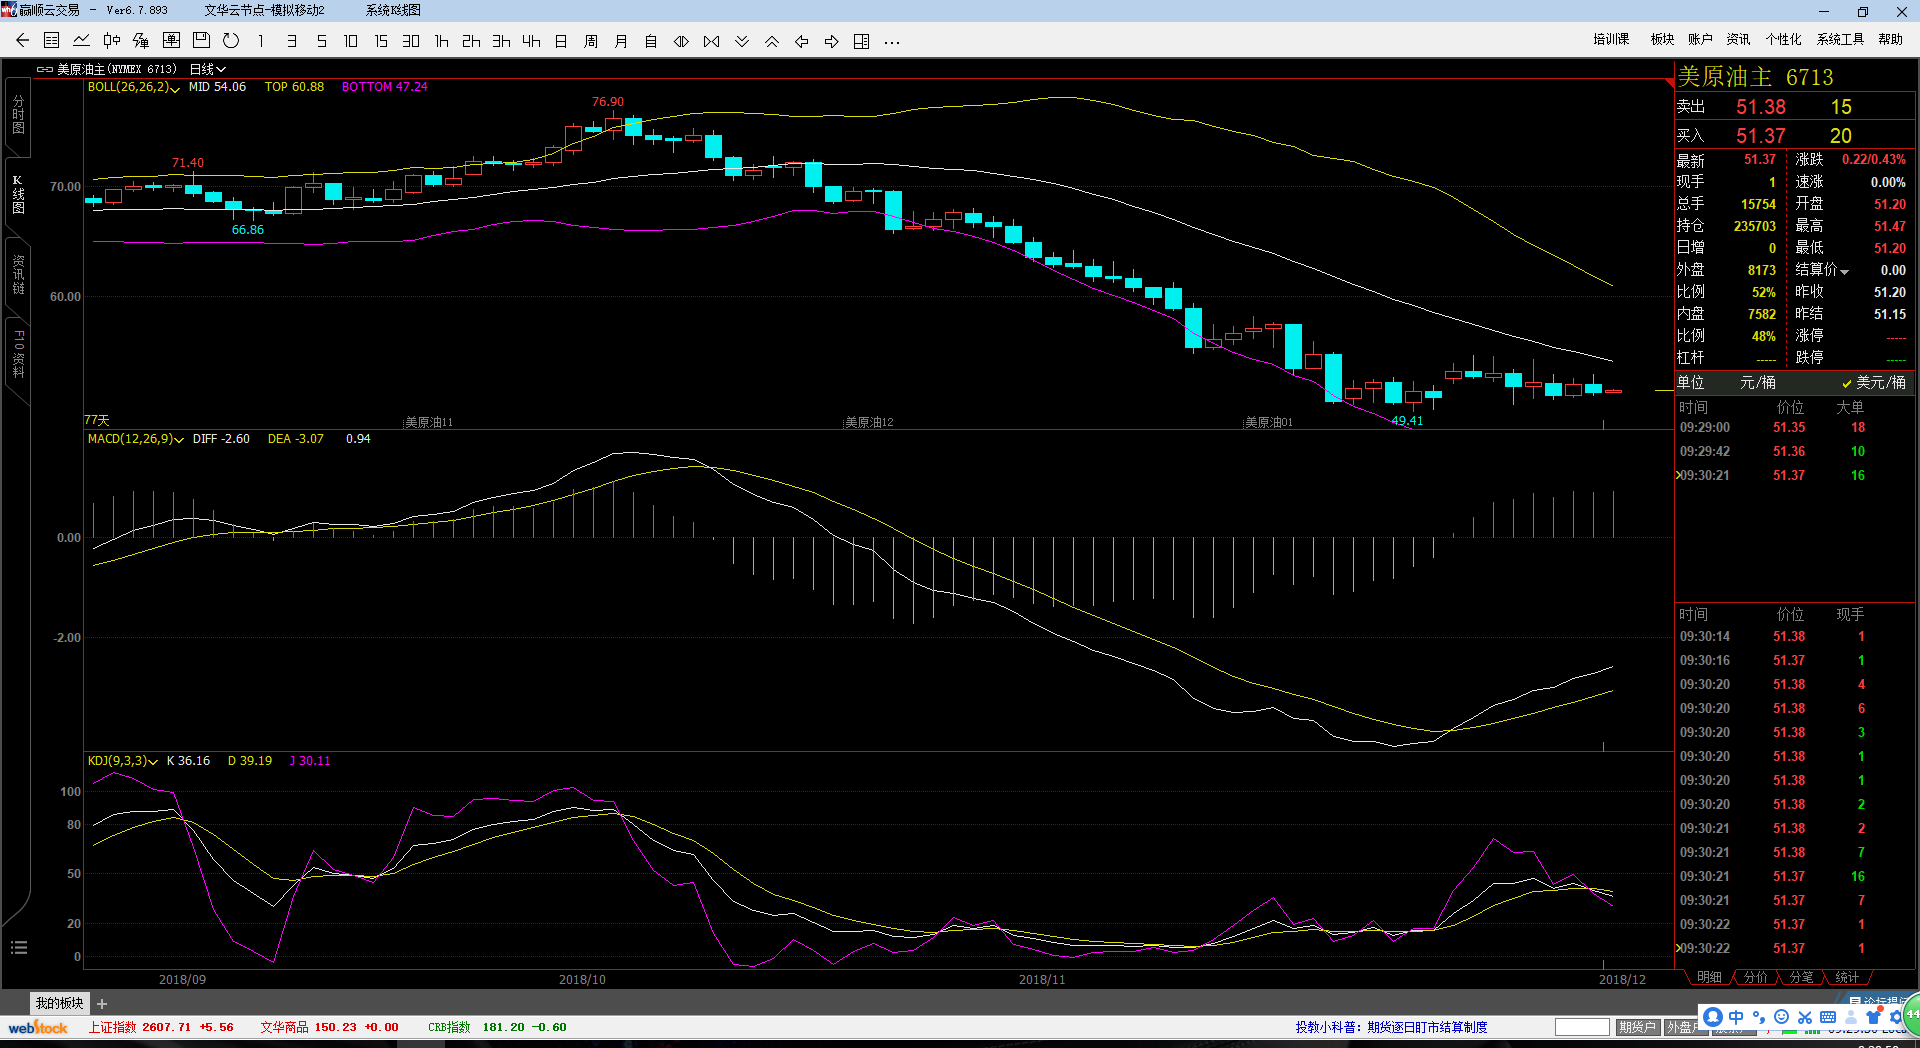Click the IME skin shirt icon
Image resolution: width=1920 pixels, height=1048 pixels.
click(1873, 1017)
